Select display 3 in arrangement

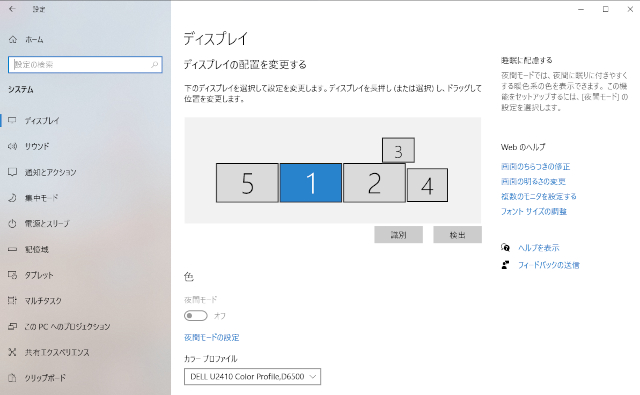pyautogui.click(x=398, y=150)
